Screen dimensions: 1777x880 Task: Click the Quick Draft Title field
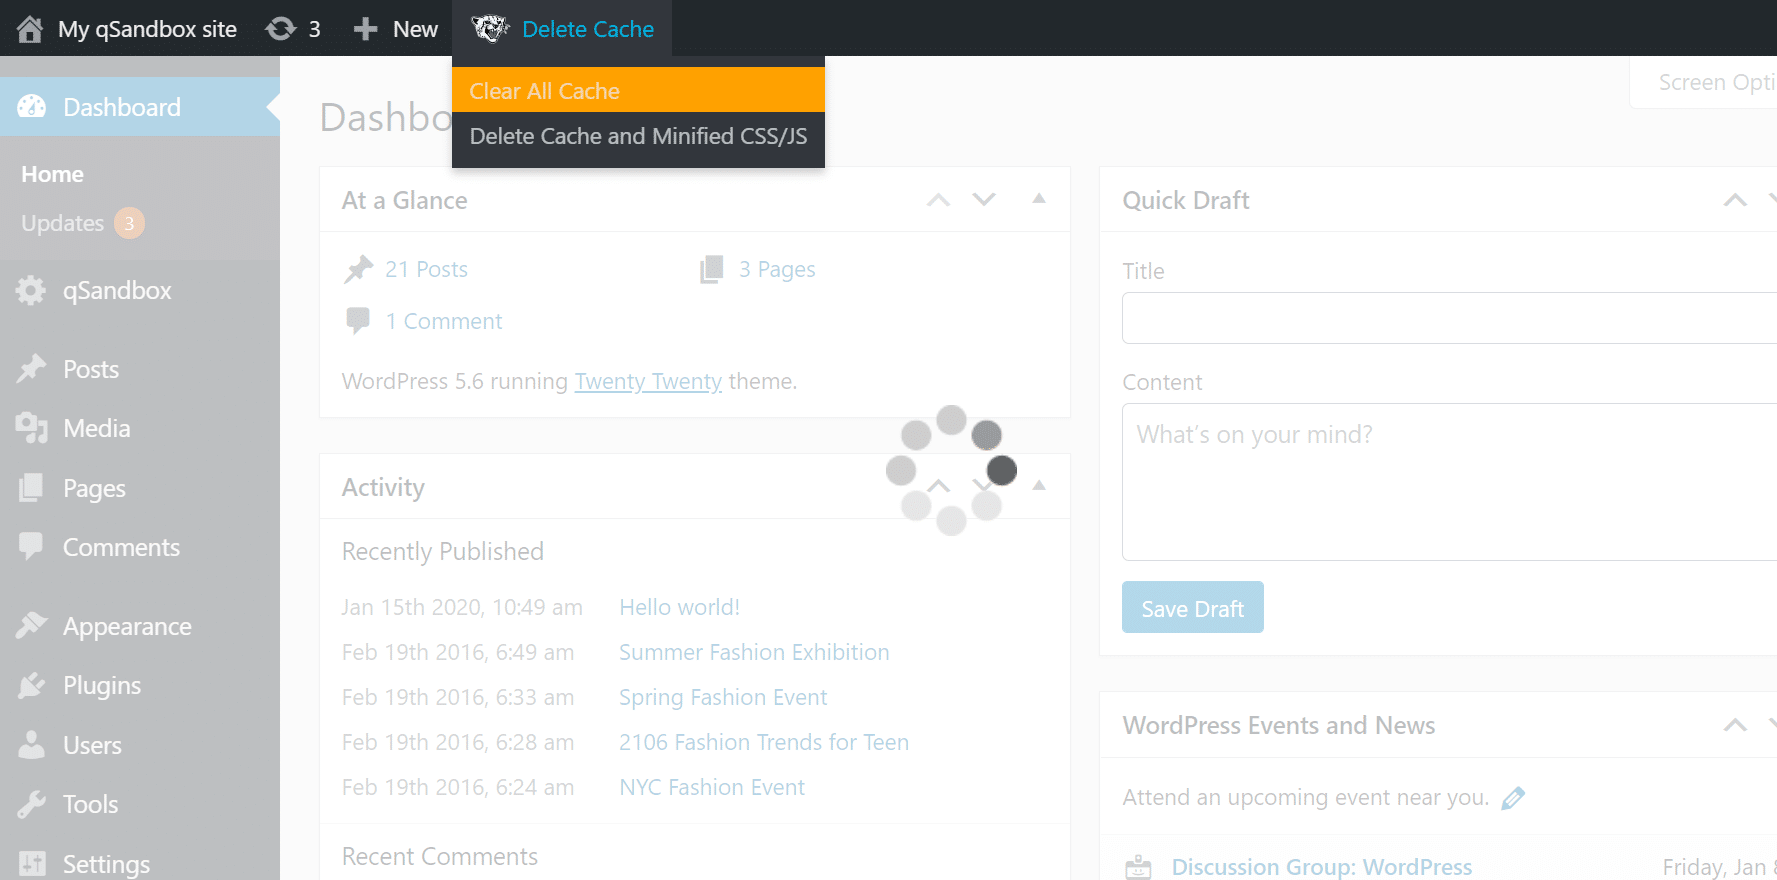click(x=1449, y=318)
